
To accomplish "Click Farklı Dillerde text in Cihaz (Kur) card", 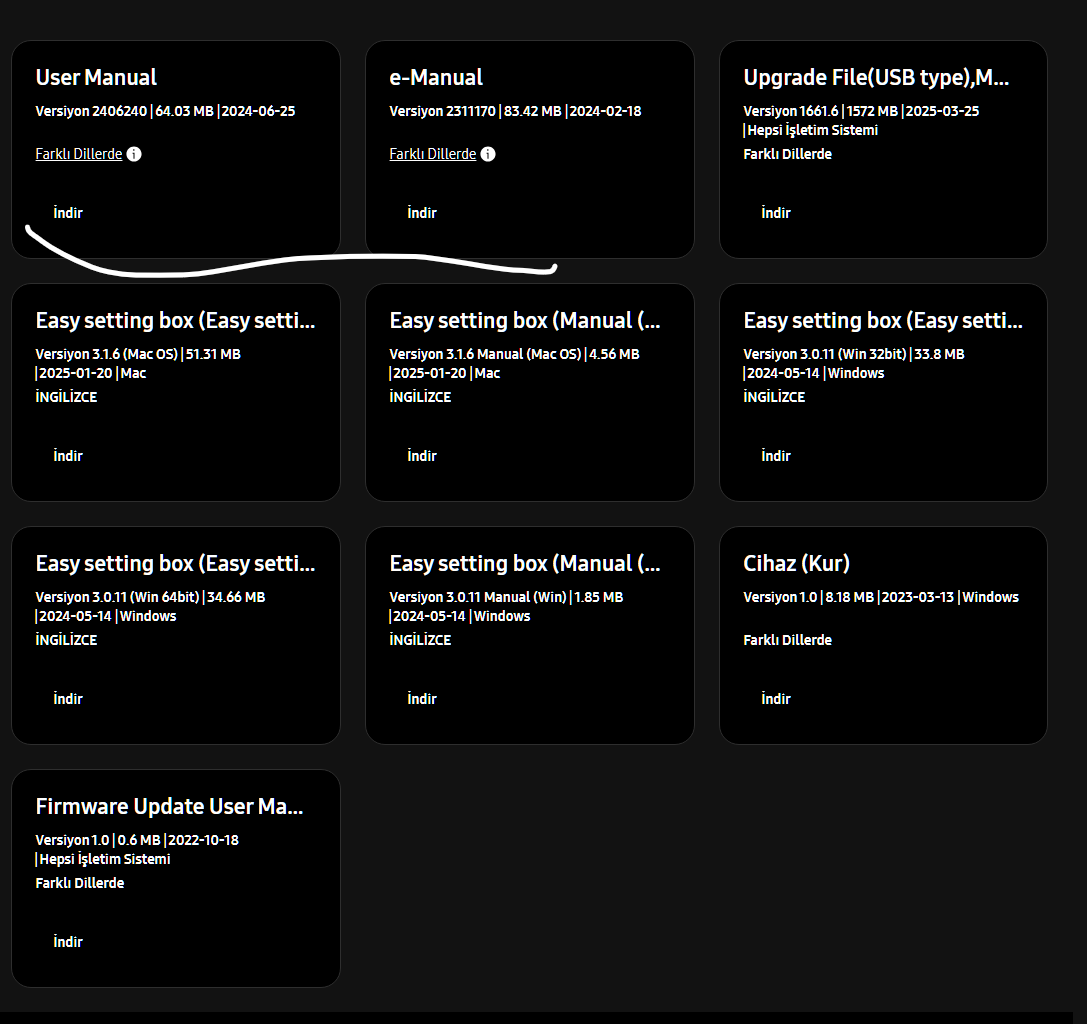I will click(787, 640).
